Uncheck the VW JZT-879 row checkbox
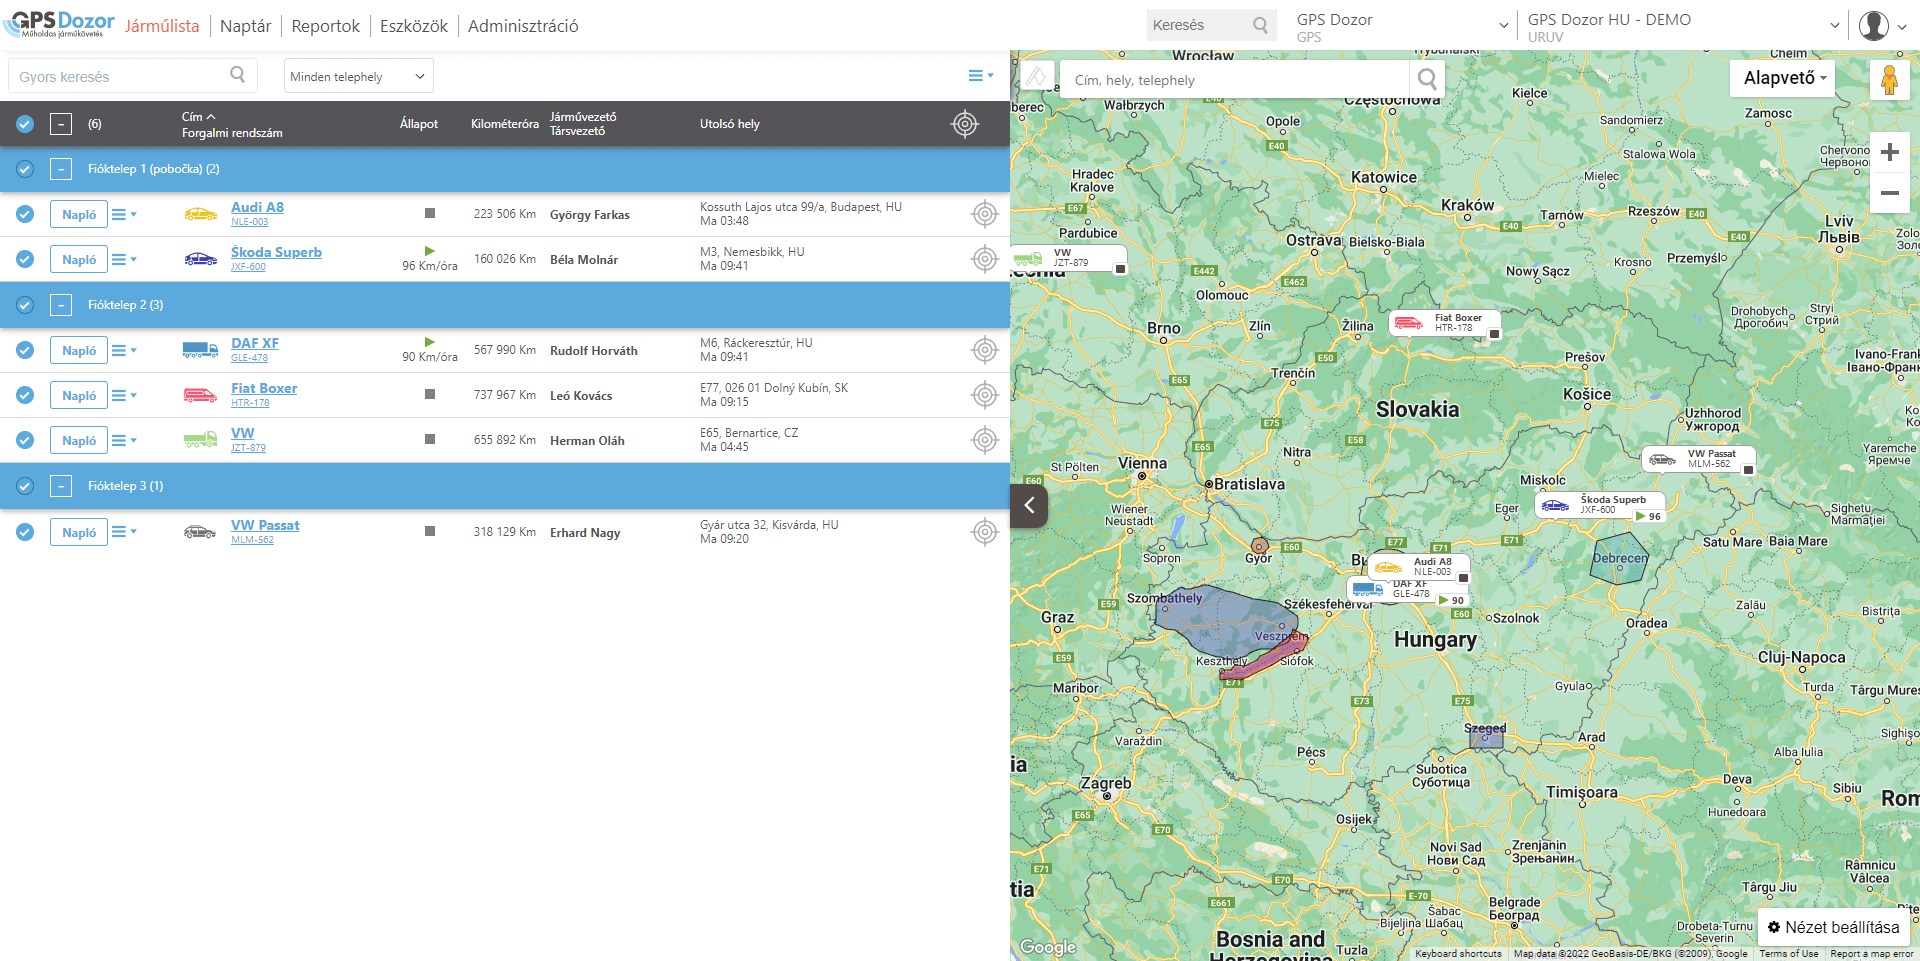1920x961 pixels. [x=25, y=440]
